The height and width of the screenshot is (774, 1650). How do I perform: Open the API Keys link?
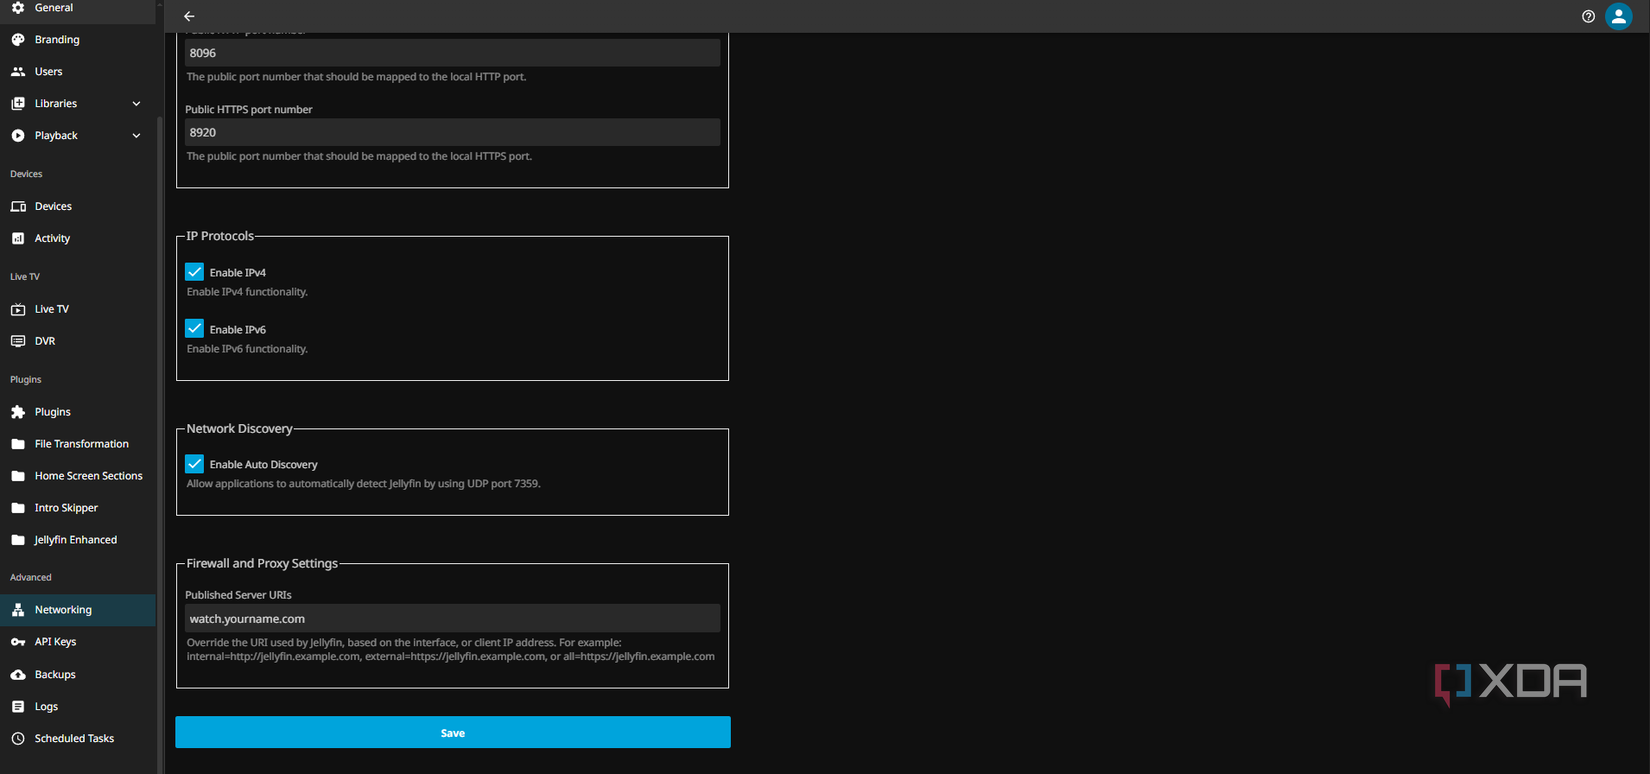pyautogui.click(x=78, y=641)
